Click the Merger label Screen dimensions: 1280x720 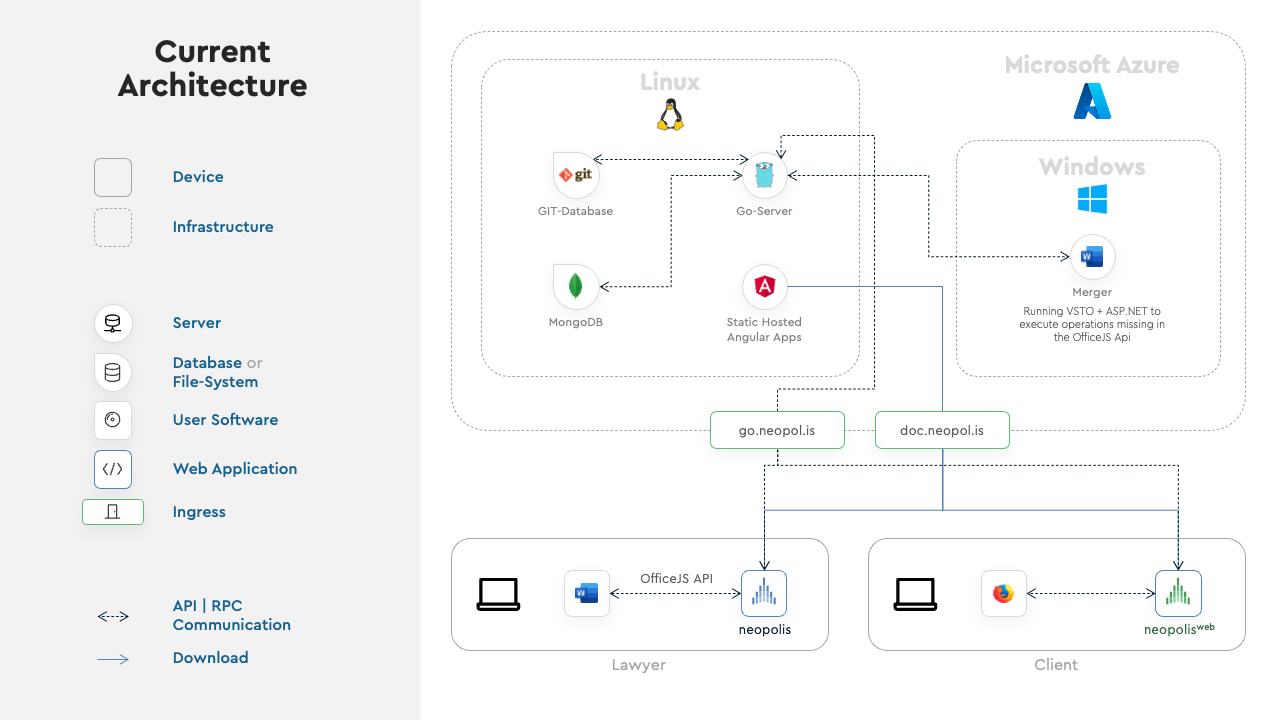coord(1092,292)
